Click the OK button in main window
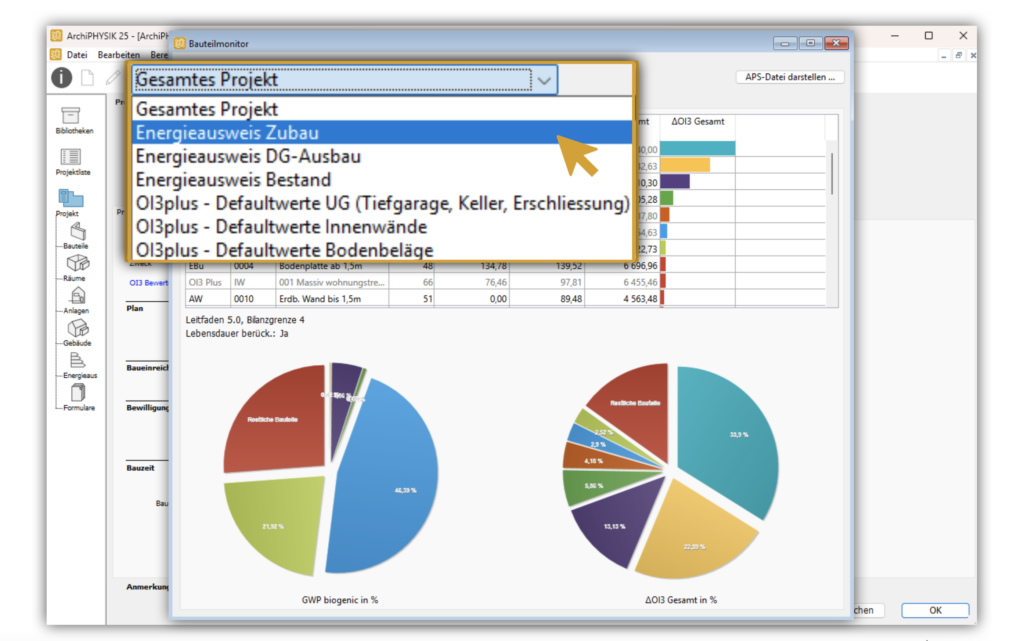This screenshot has height=641, width=1024. [x=935, y=610]
